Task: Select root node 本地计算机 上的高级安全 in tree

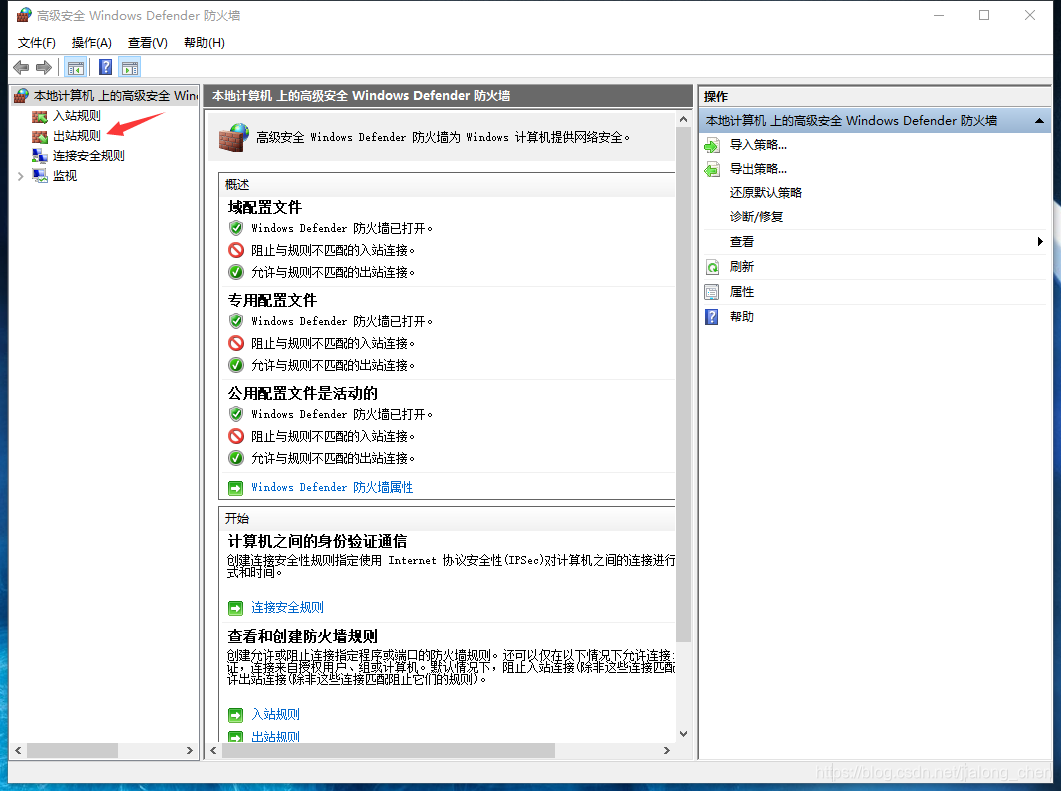Action: pos(115,95)
